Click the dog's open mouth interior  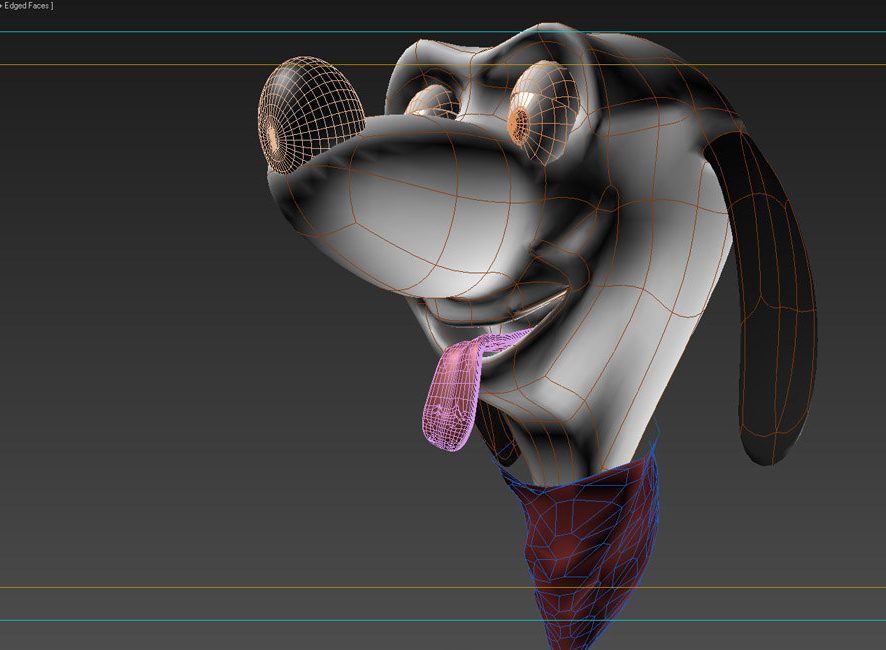pyautogui.click(x=535, y=320)
